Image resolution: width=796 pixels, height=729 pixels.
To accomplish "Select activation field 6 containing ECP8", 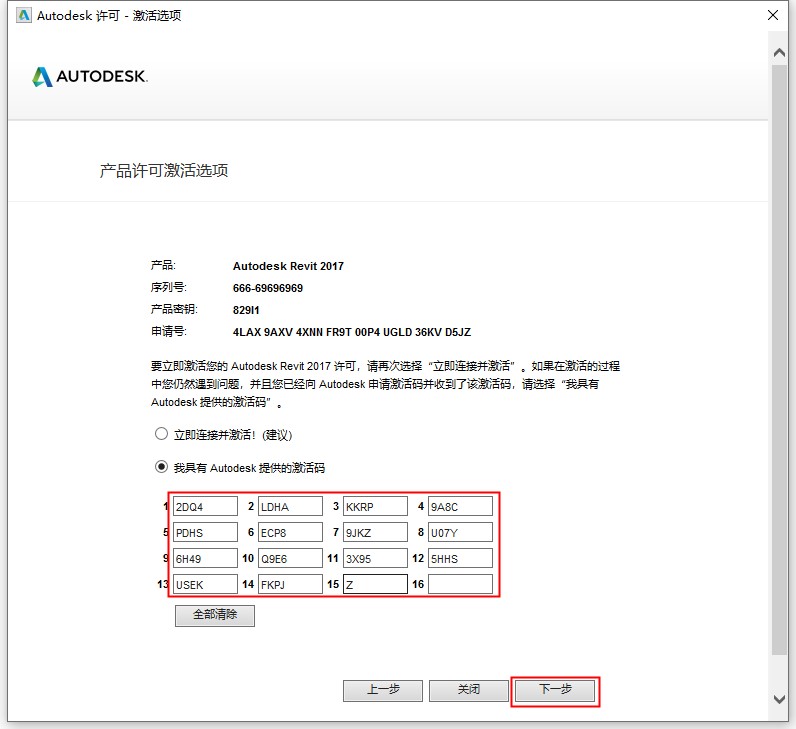I will pyautogui.click(x=290, y=533).
